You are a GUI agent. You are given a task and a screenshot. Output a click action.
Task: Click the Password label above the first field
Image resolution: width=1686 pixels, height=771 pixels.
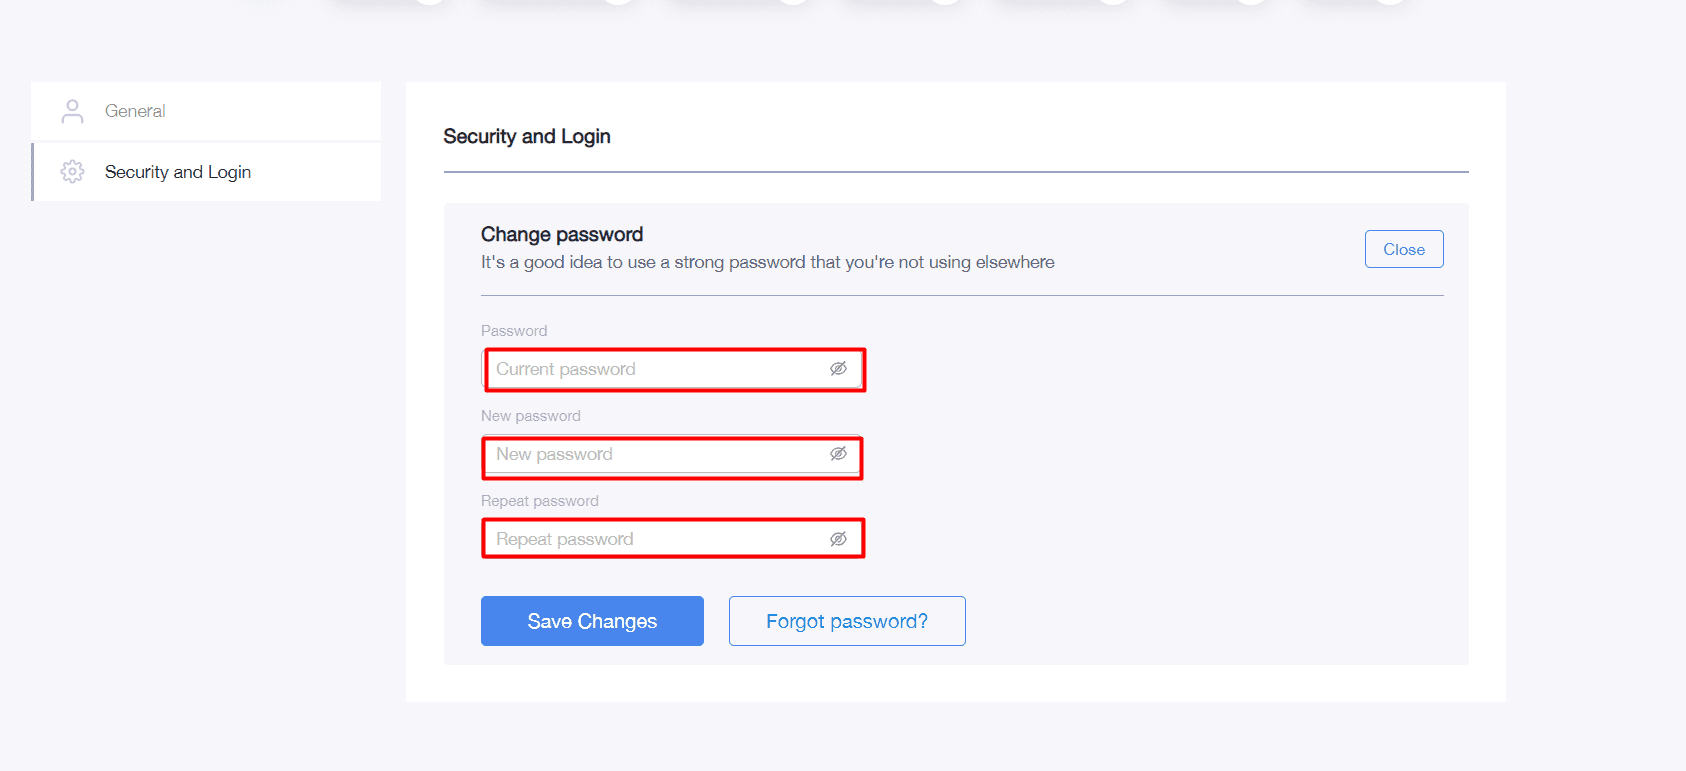514,331
